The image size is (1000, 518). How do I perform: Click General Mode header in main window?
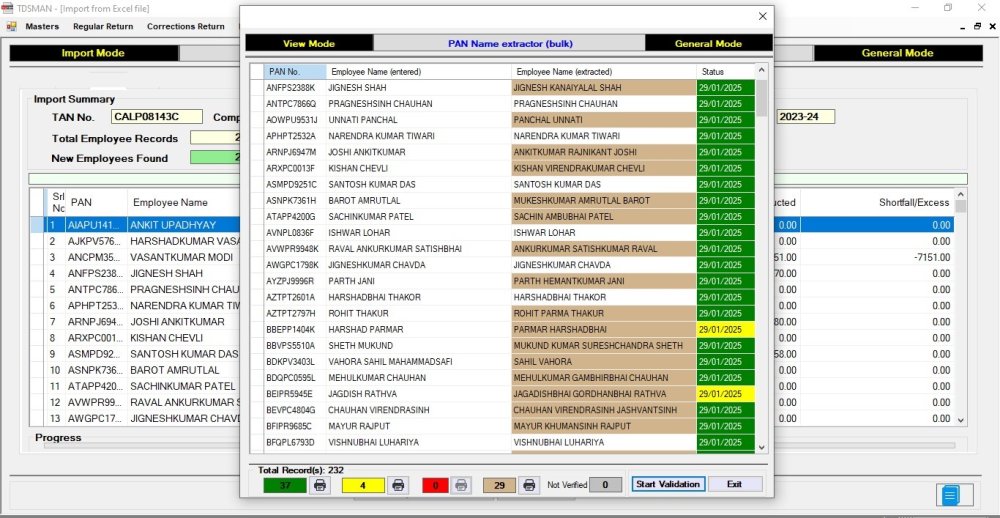coord(897,53)
